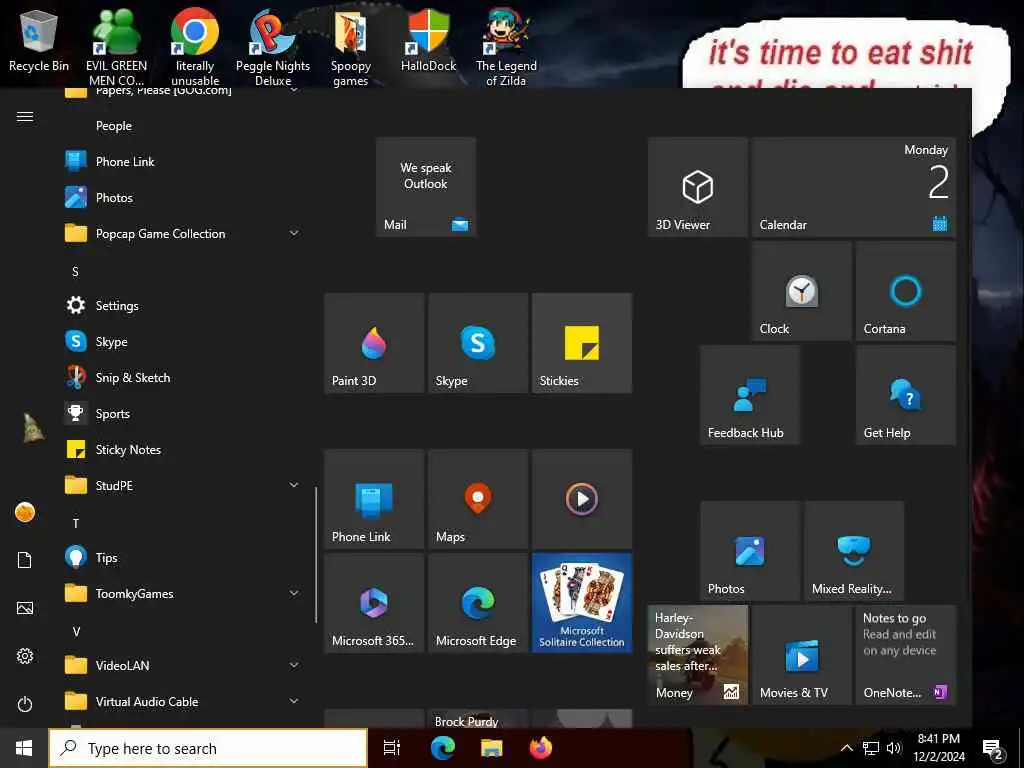Open Tips in the app list

pos(183,558)
